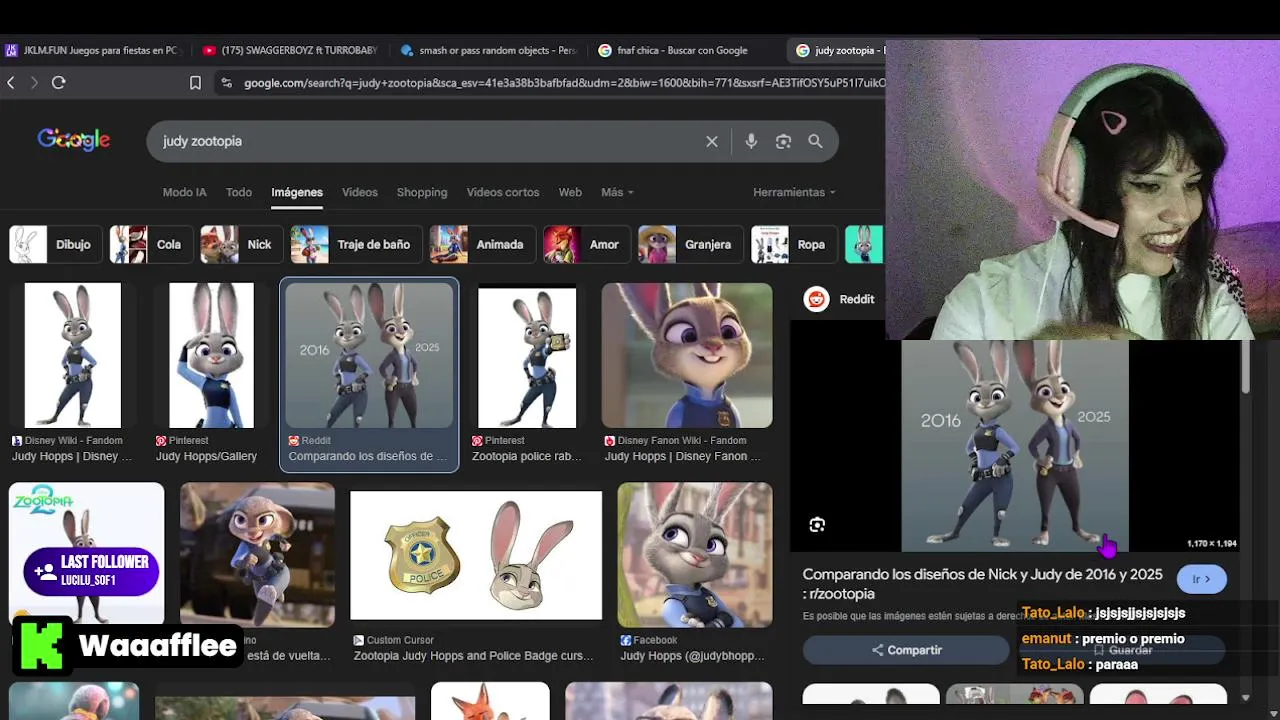Open the Videos results tab

tap(360, 192)
